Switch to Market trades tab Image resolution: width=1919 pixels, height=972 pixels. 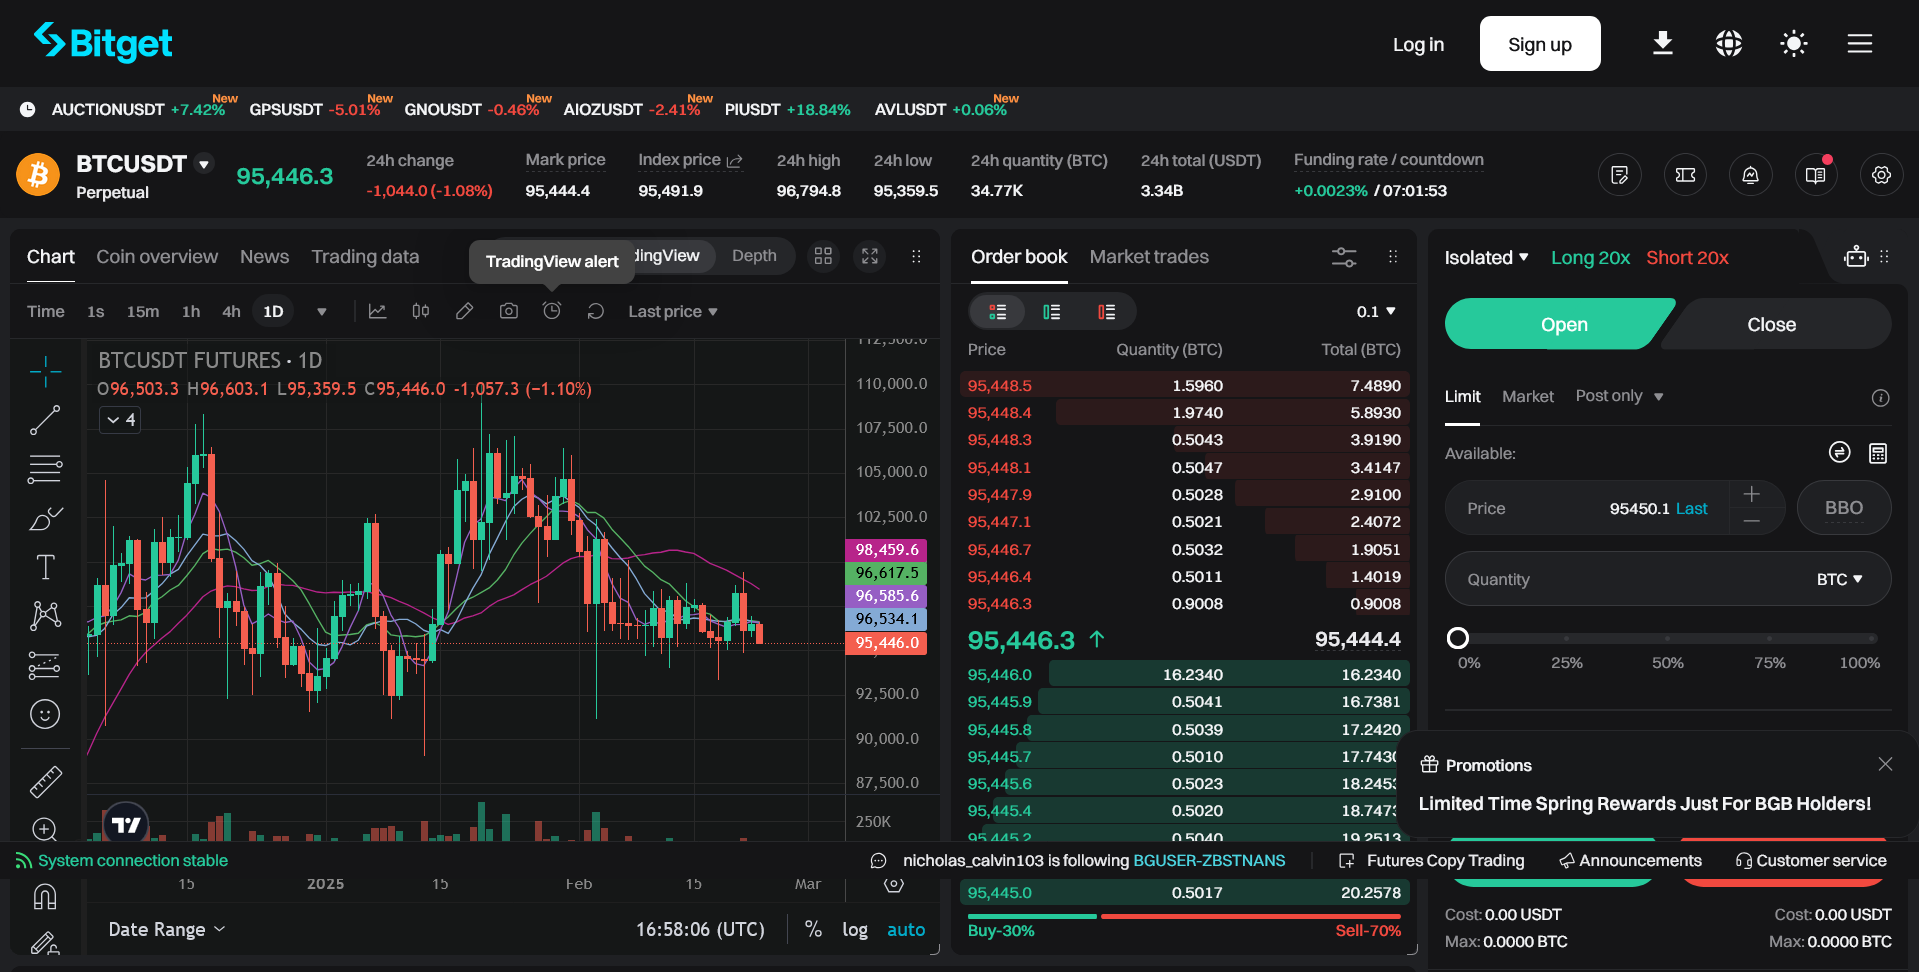(x=1149, y=257)
